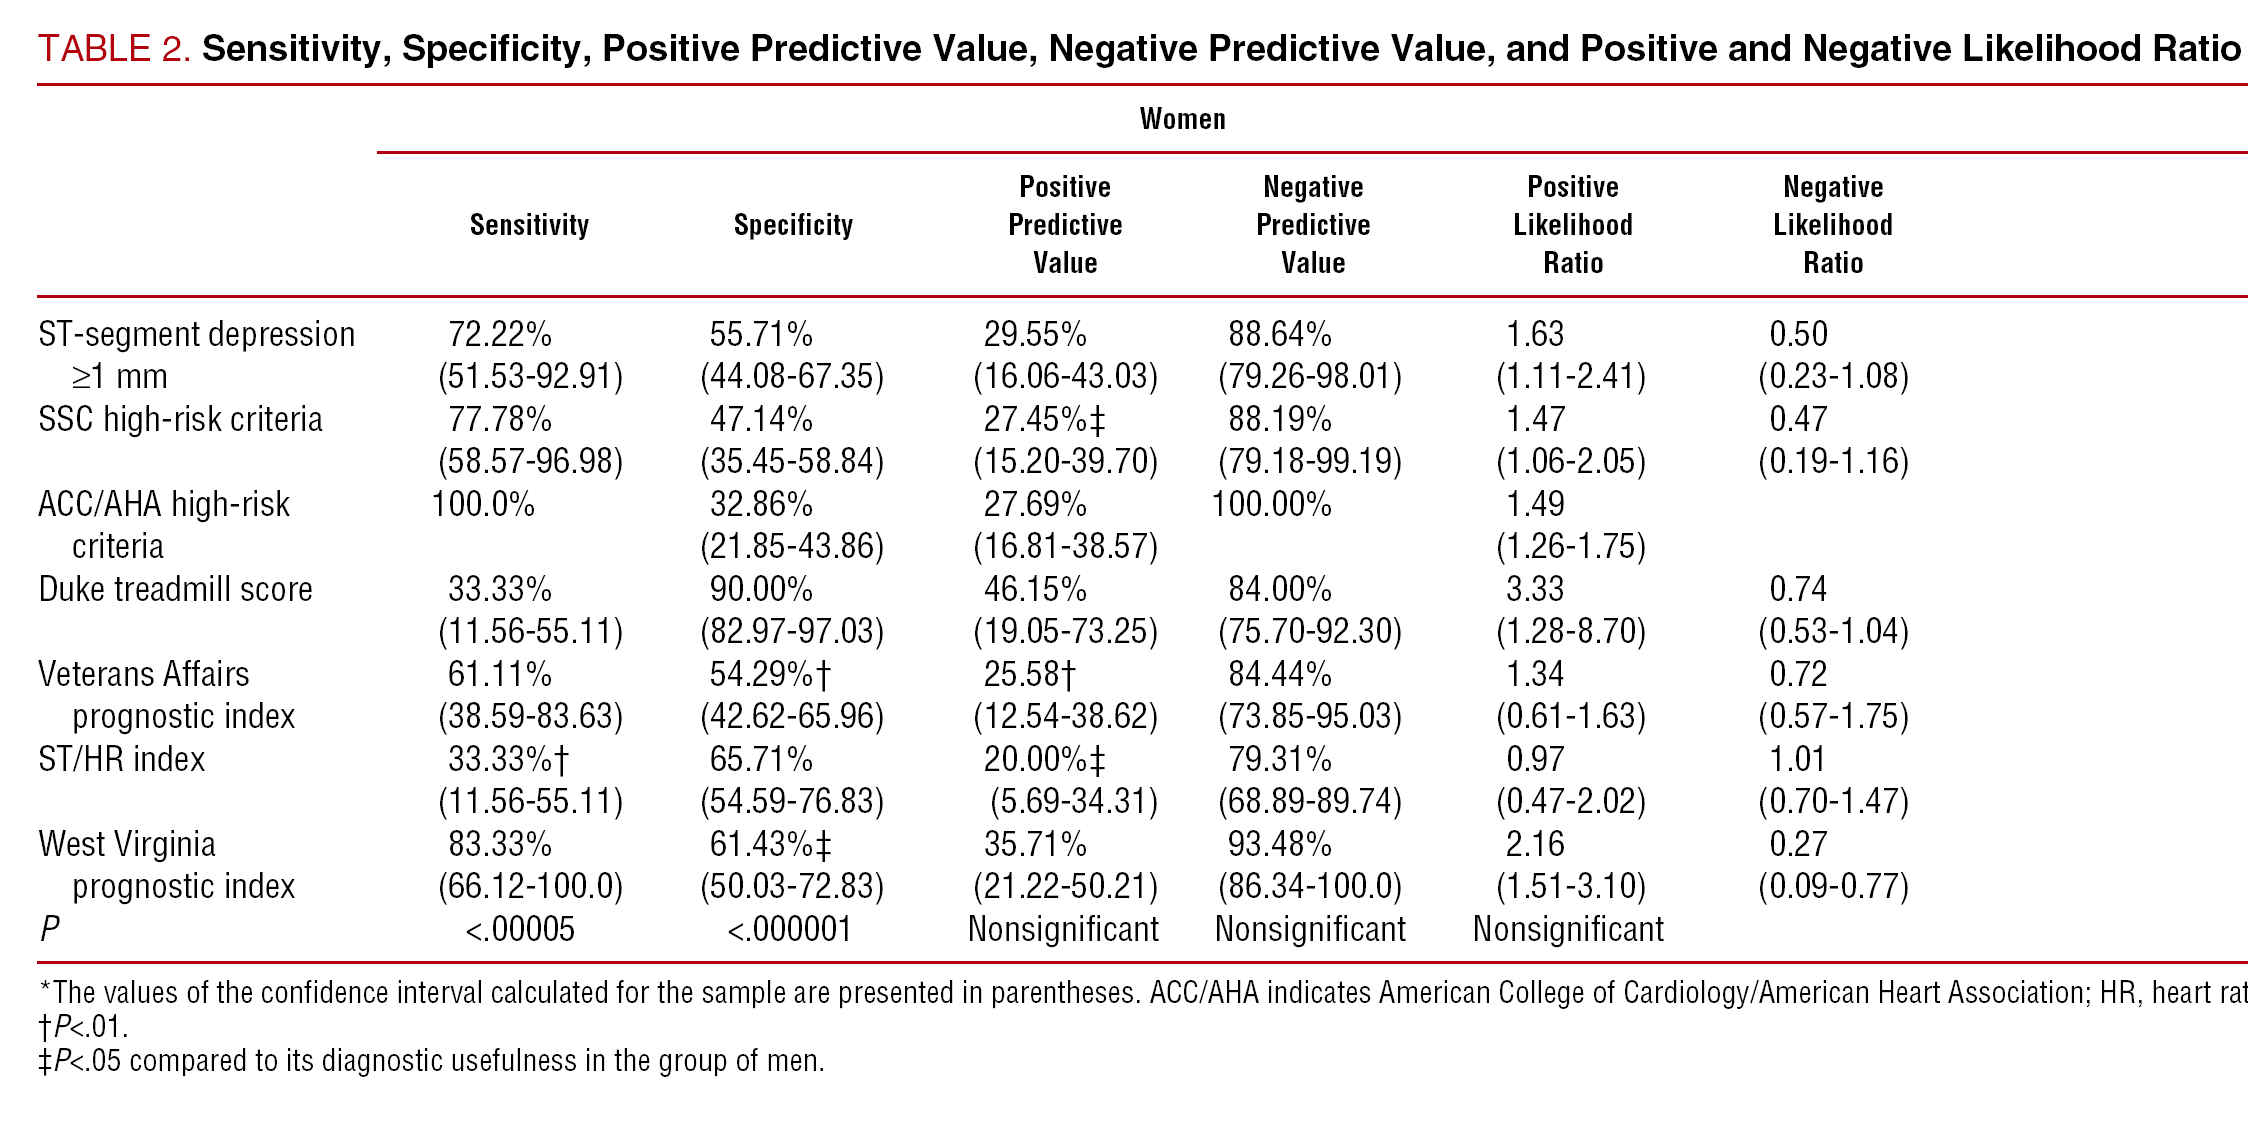
Task: Select the Positive Predictive Value header
Action: pos(1065,225)
